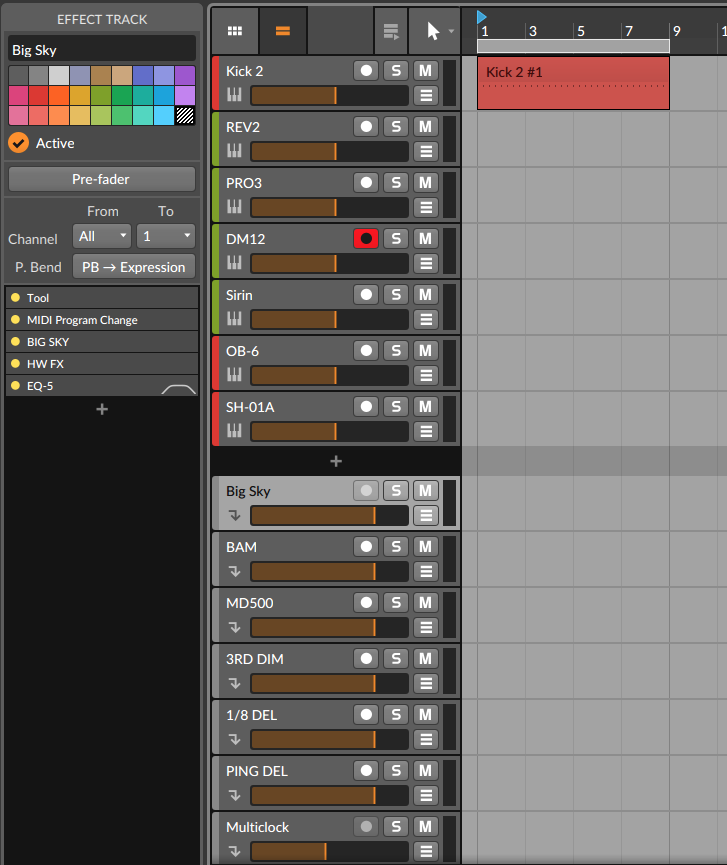The width and height of the screenshot is (727, 865).
Task: Disarm record on the DM12 track
Action: pos(366,238)
